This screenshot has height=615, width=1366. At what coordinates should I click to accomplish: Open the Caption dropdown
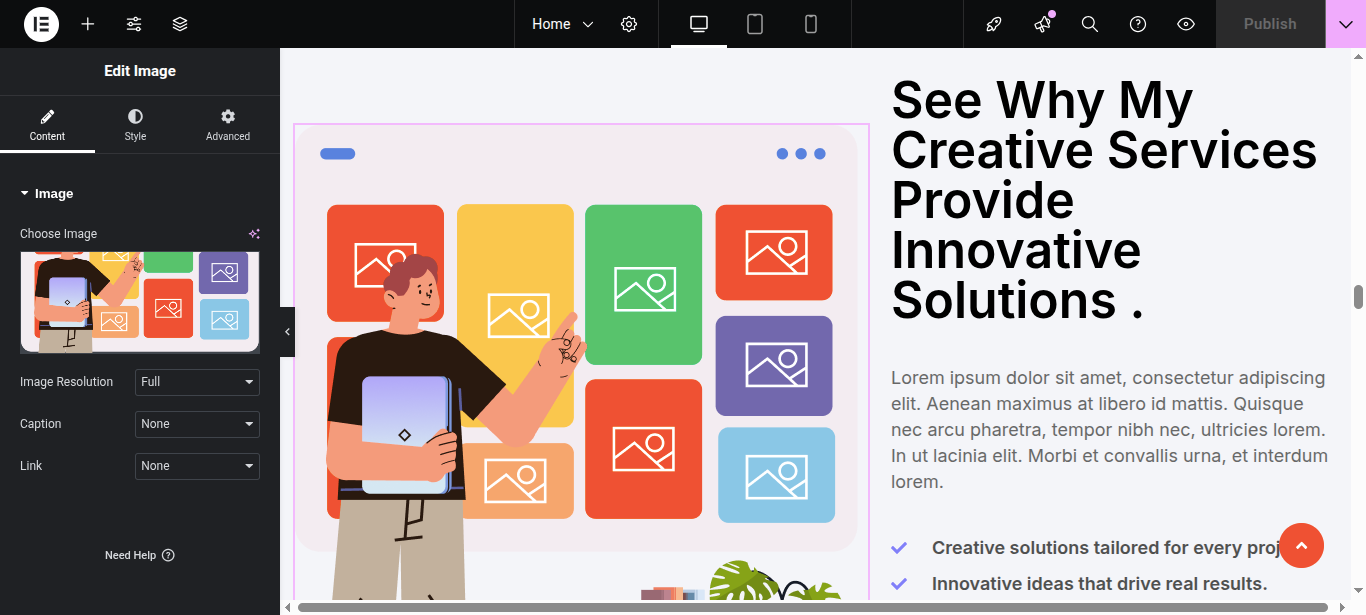click(x=197, y=424)
